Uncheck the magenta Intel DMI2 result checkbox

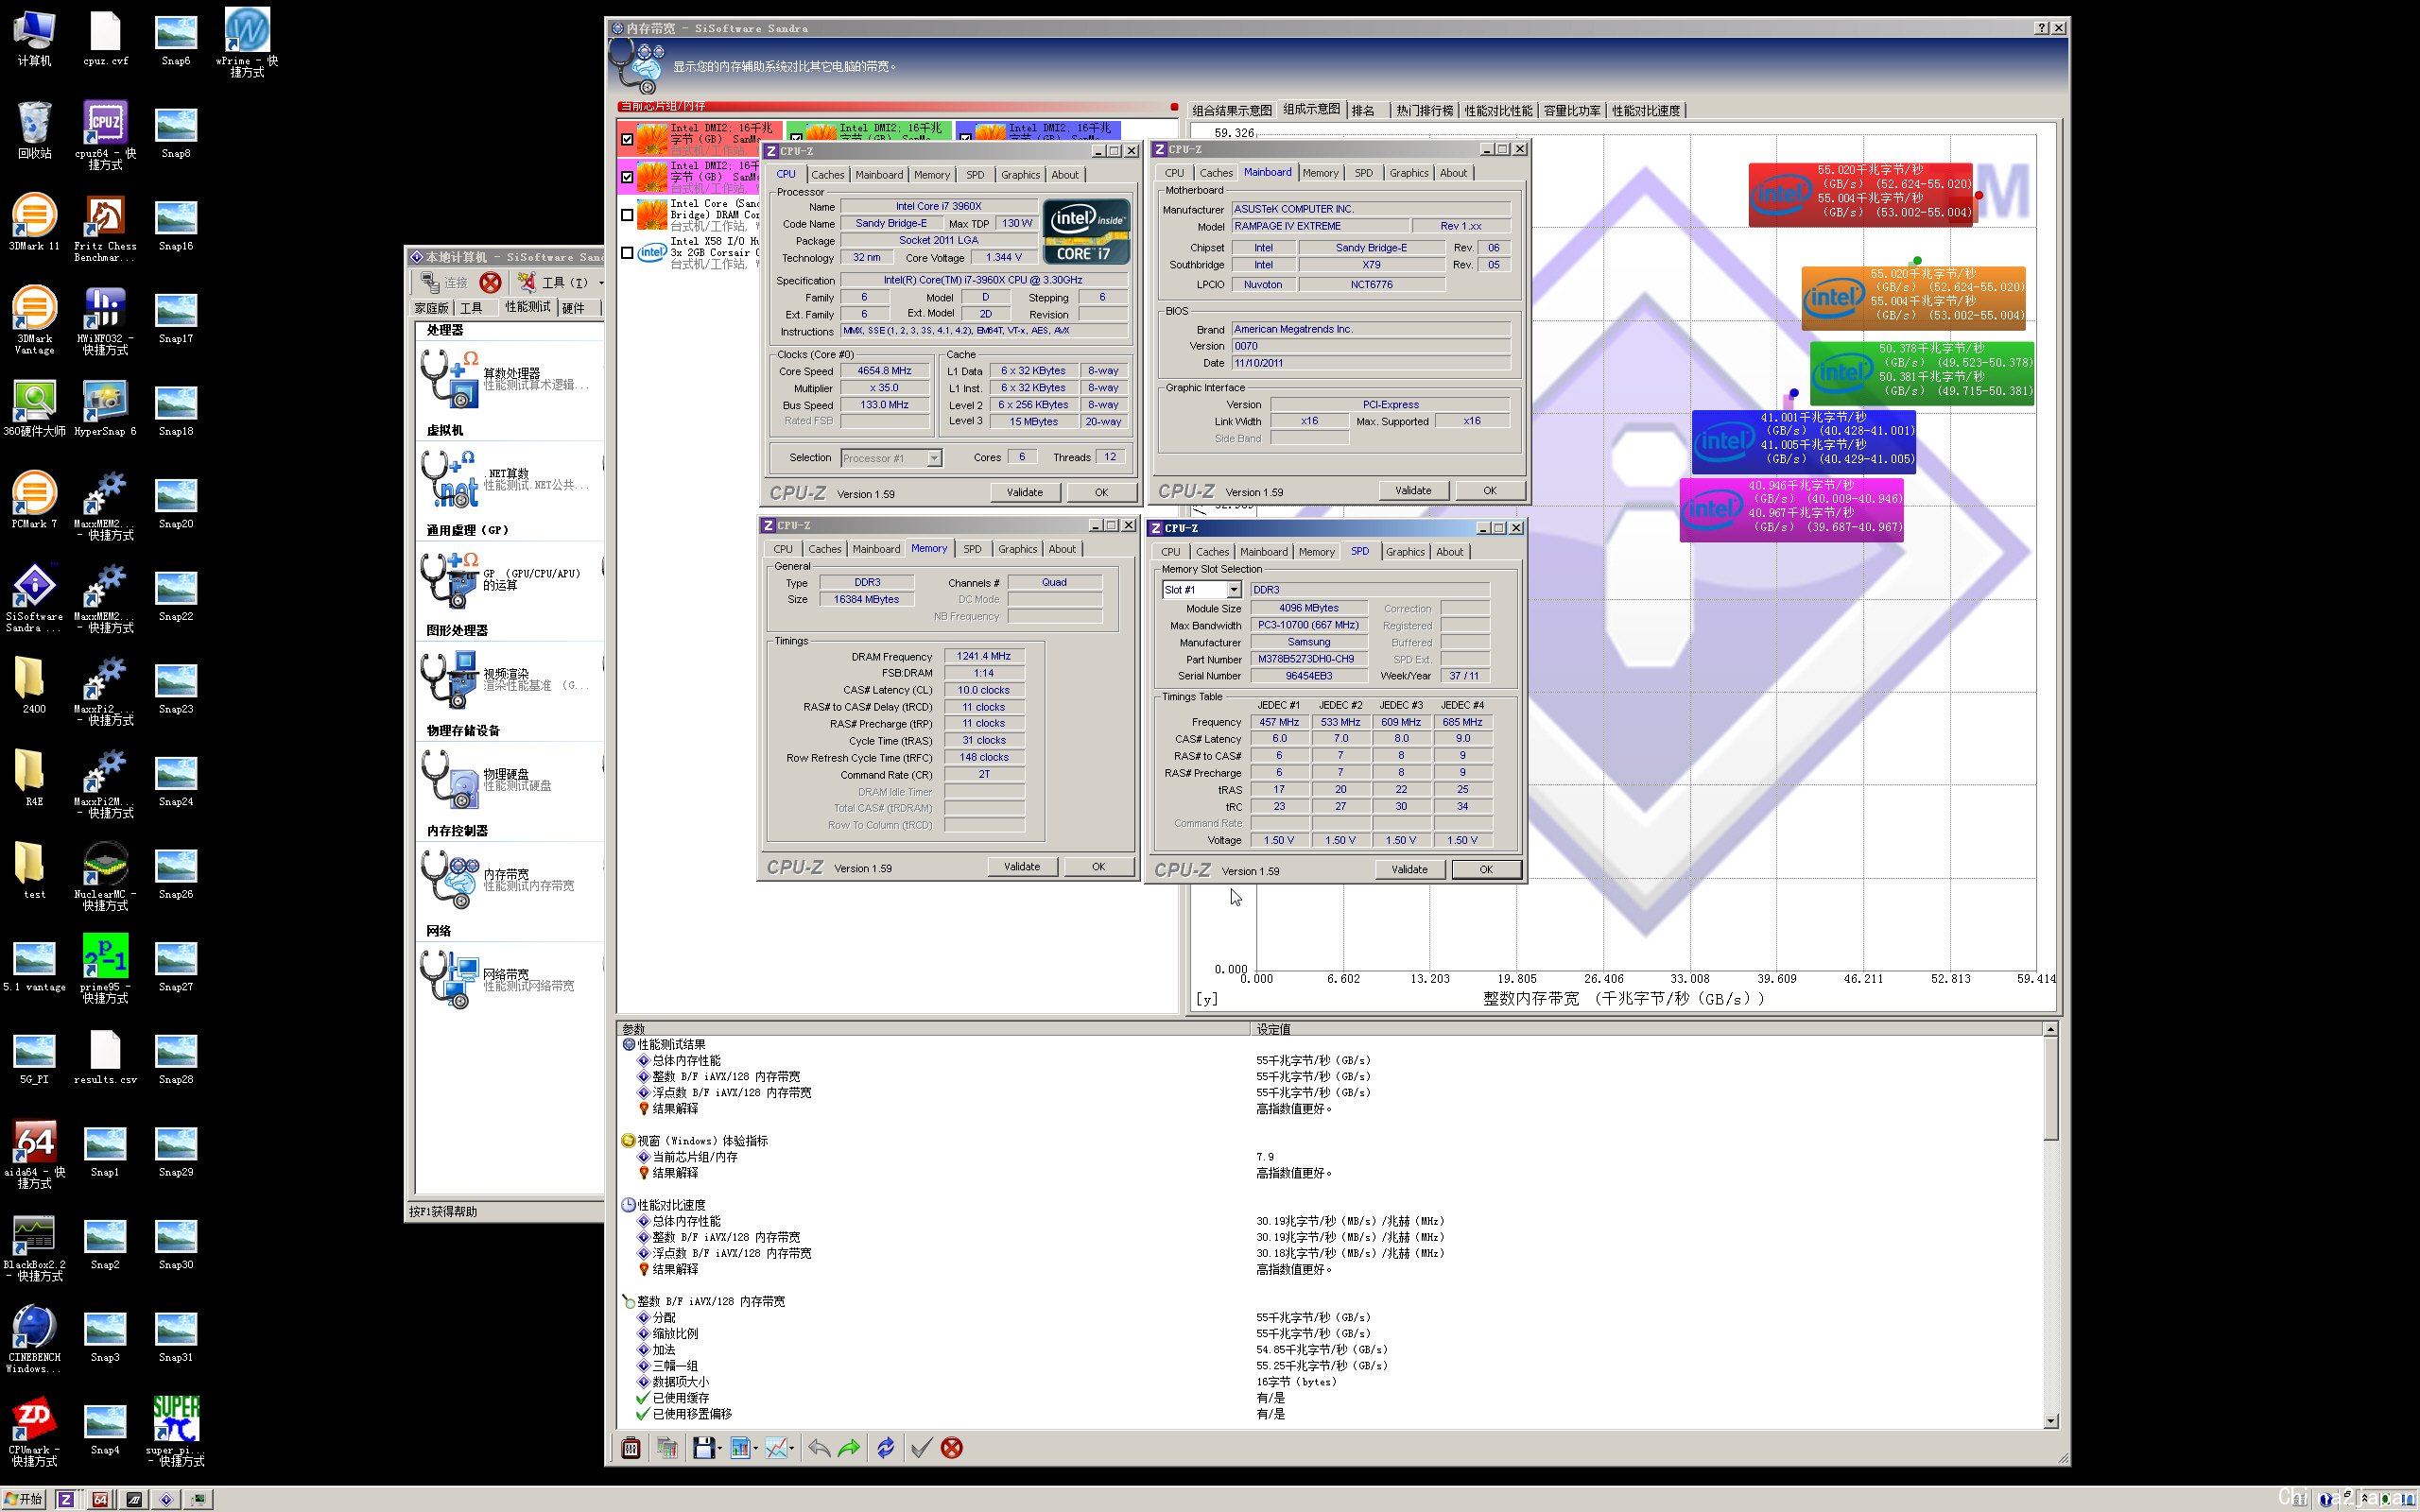click(627, 177)
